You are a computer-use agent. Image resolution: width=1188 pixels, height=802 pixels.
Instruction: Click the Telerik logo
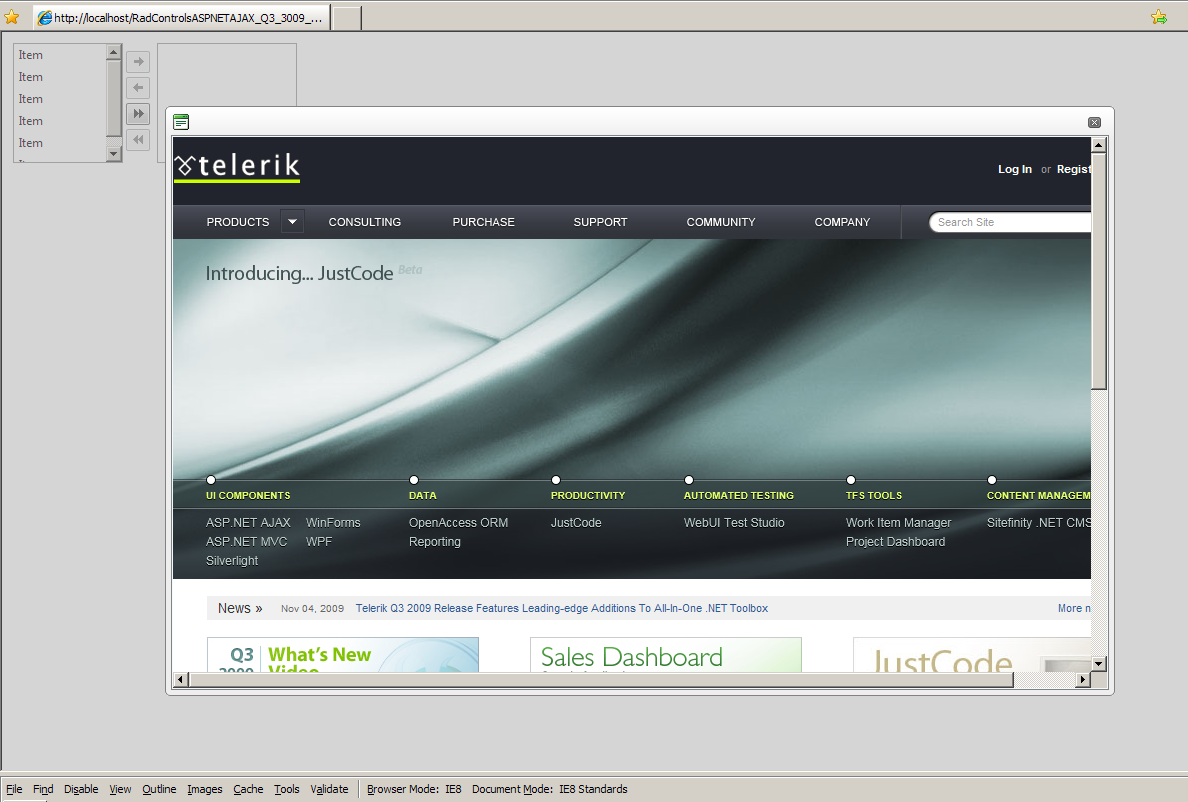click(237, 167)
